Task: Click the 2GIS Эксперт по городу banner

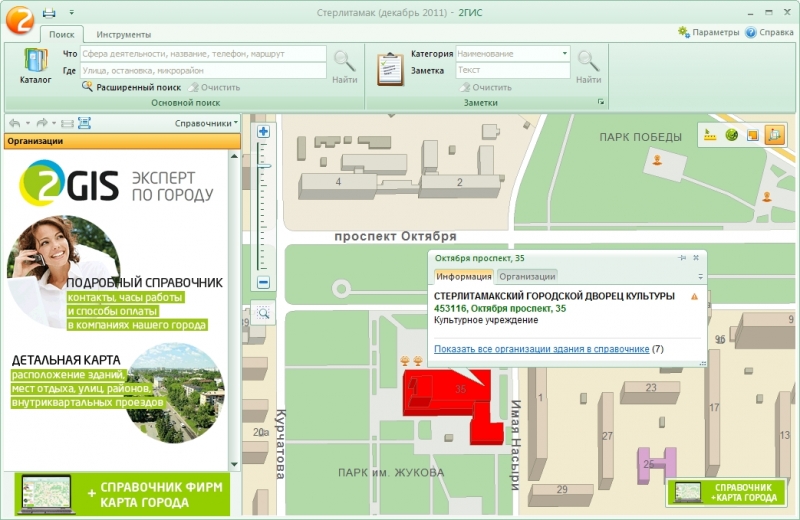Action: (x=116, y=183)
